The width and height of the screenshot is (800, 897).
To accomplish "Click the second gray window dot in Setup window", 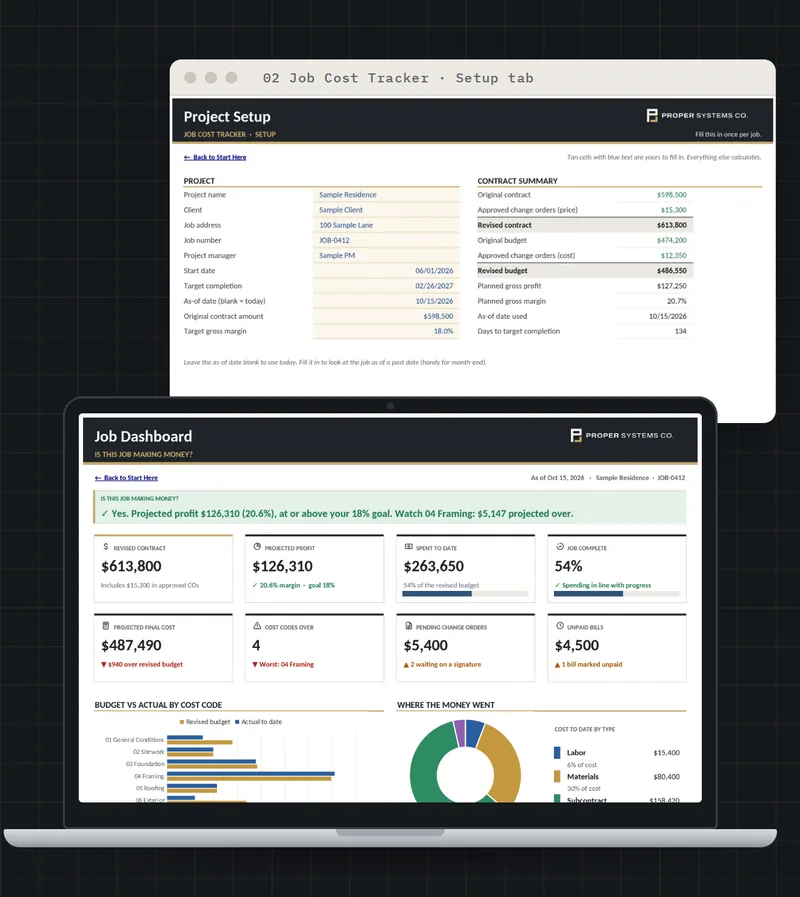I will tap(211, 78).
